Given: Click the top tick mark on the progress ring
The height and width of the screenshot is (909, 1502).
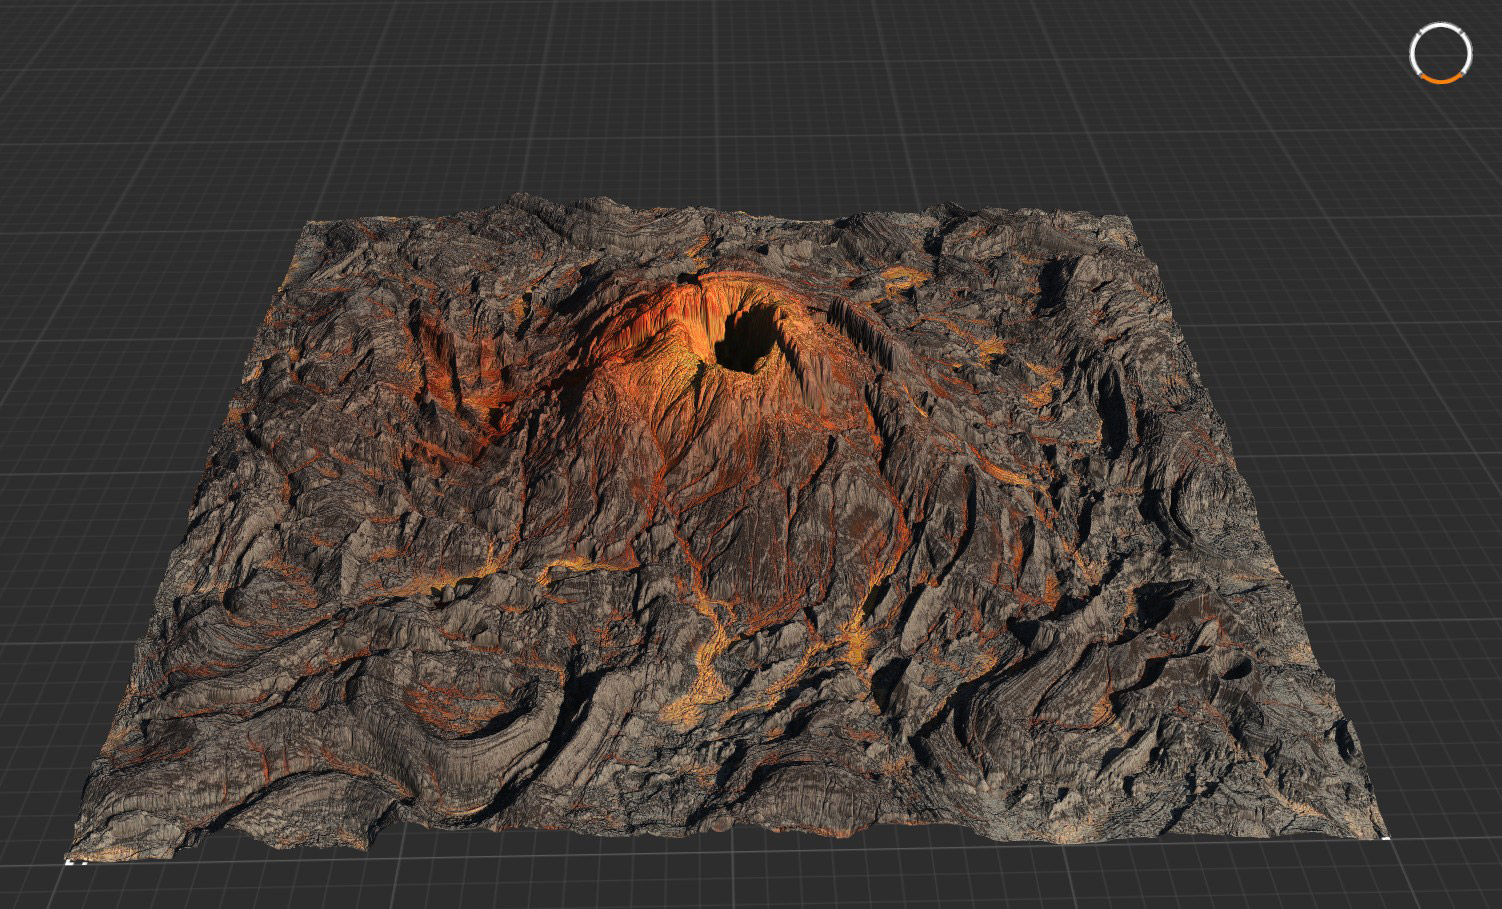Looking at the screenshot, I should pyautogui.click(x=1441, y=23).
